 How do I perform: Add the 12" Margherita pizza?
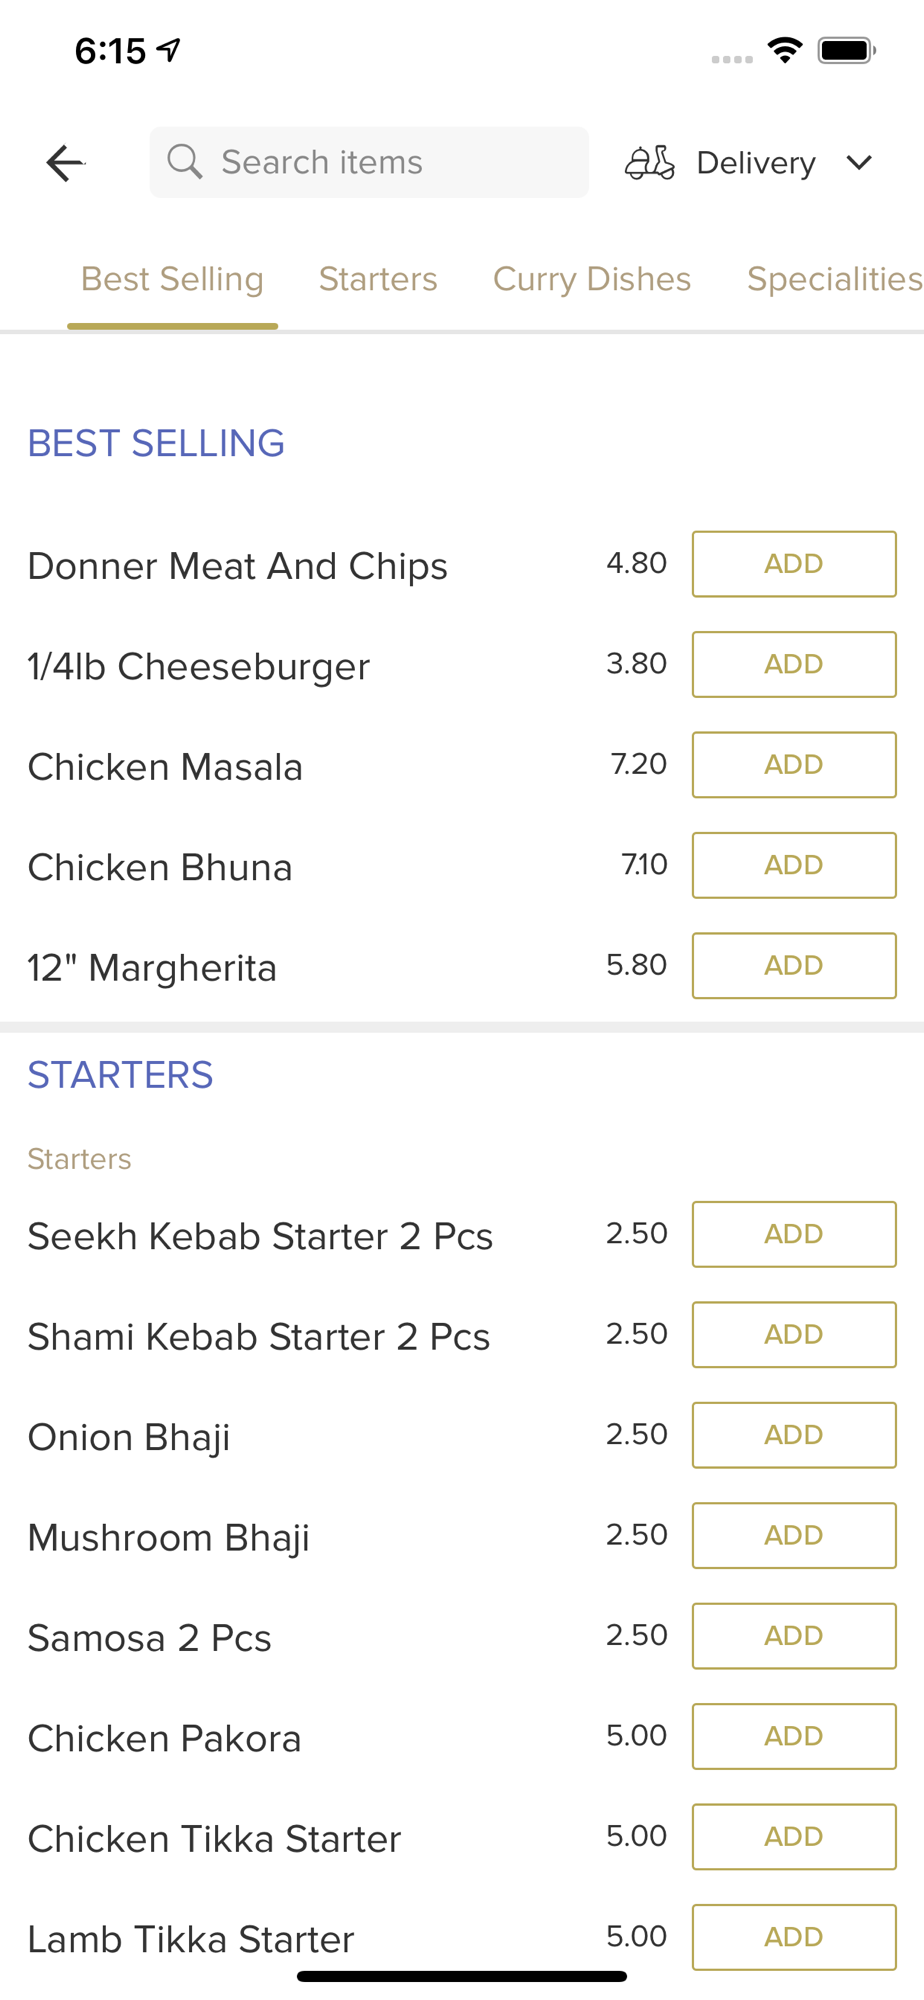(x=794, y=966)
